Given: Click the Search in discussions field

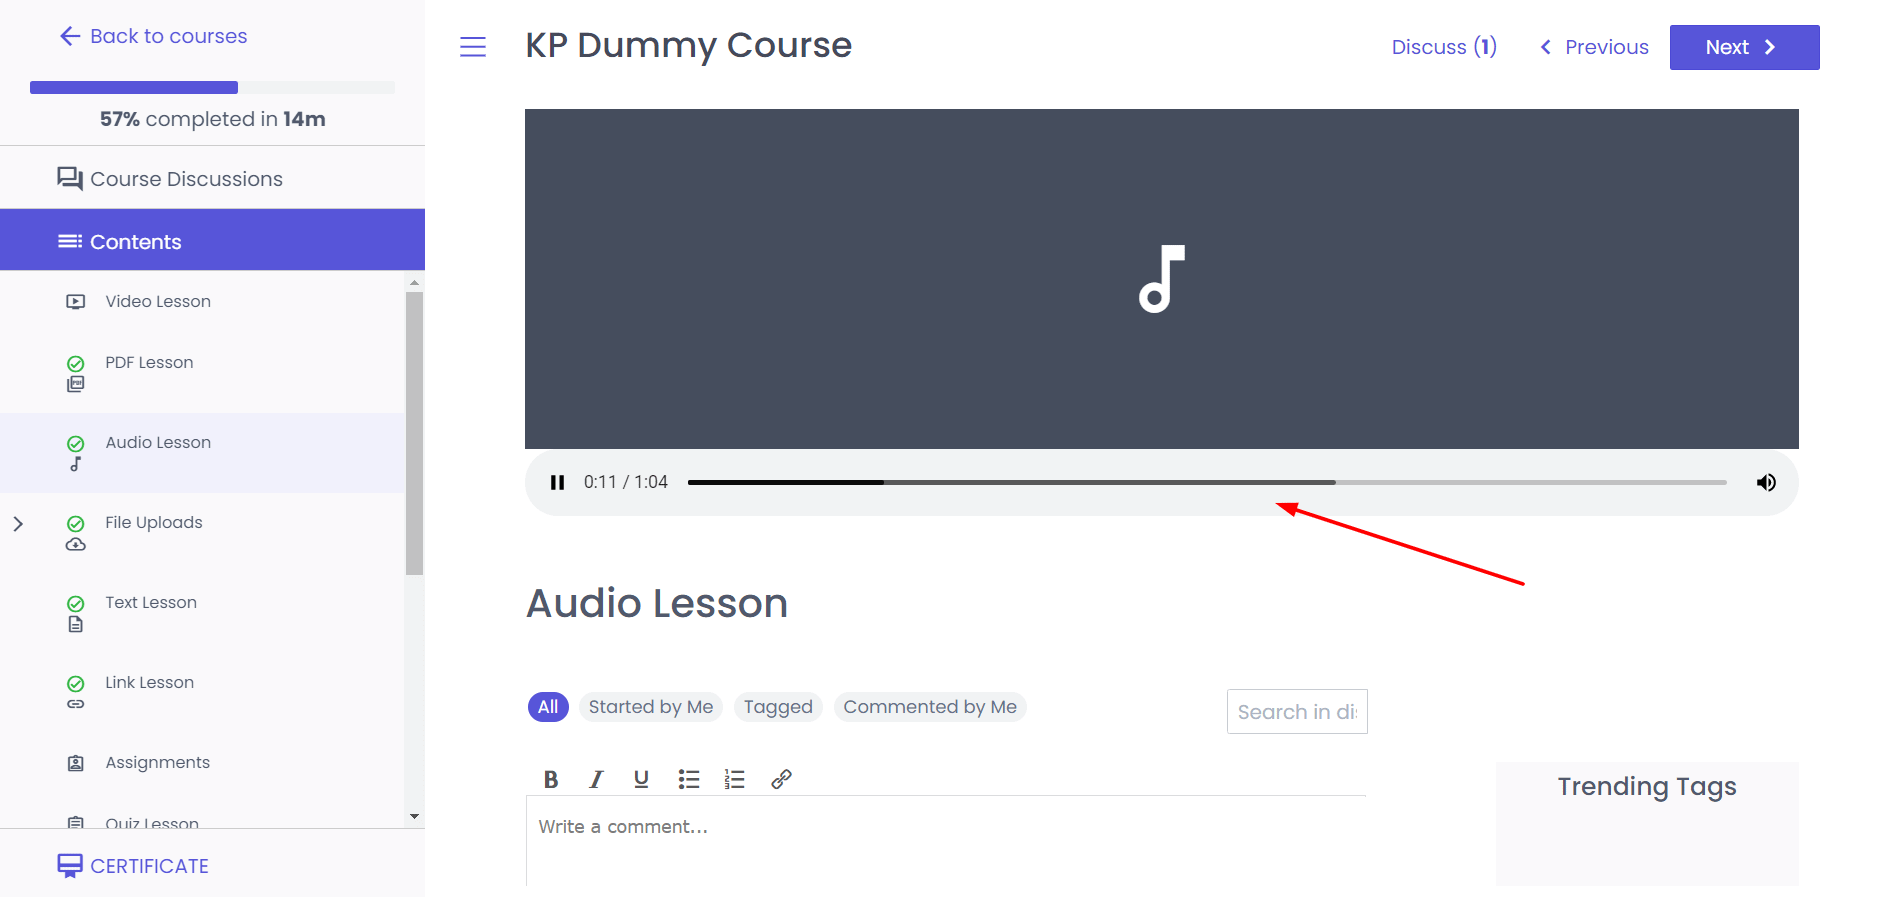Looking at the screenshot, I should [1297, 712].
